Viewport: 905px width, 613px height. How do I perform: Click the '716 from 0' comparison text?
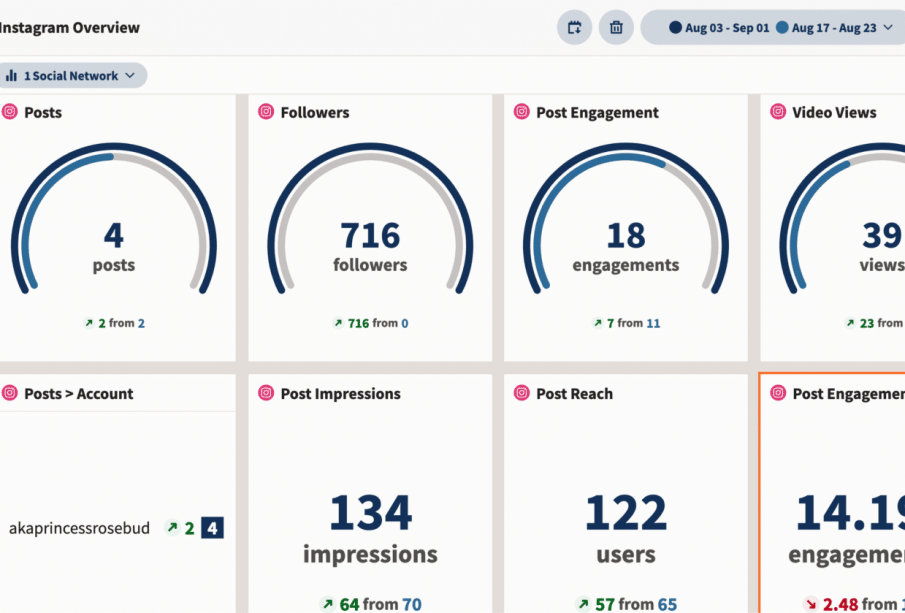pyautogui.click(x=378, y=323)
